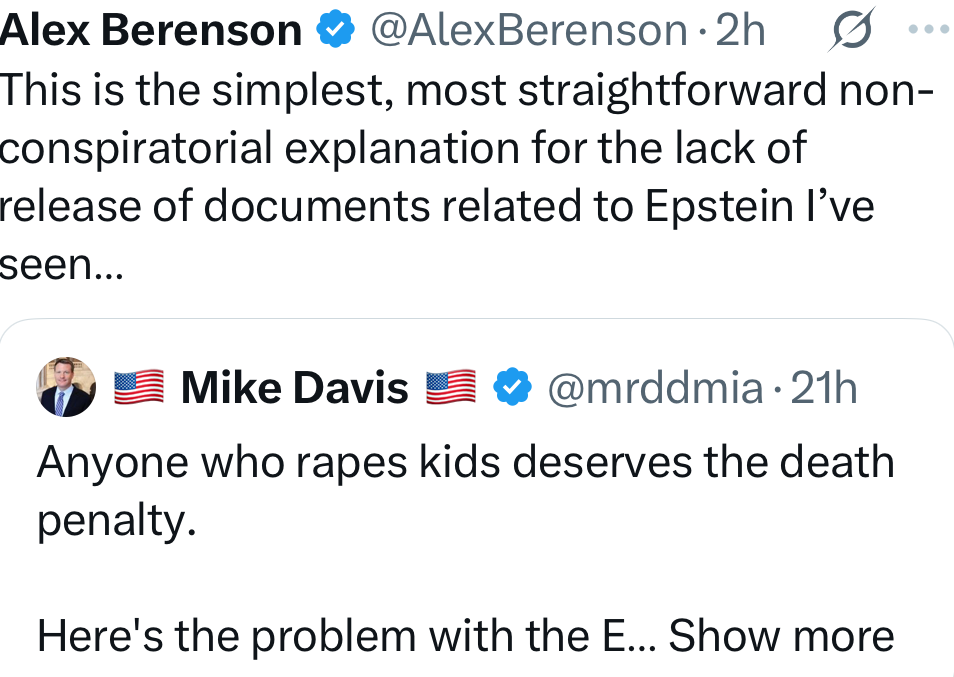The width and height of the screenshot is (954, 677).
Task: Click the flag emoji before Mike Davis
Action: (x=138, y=387)
